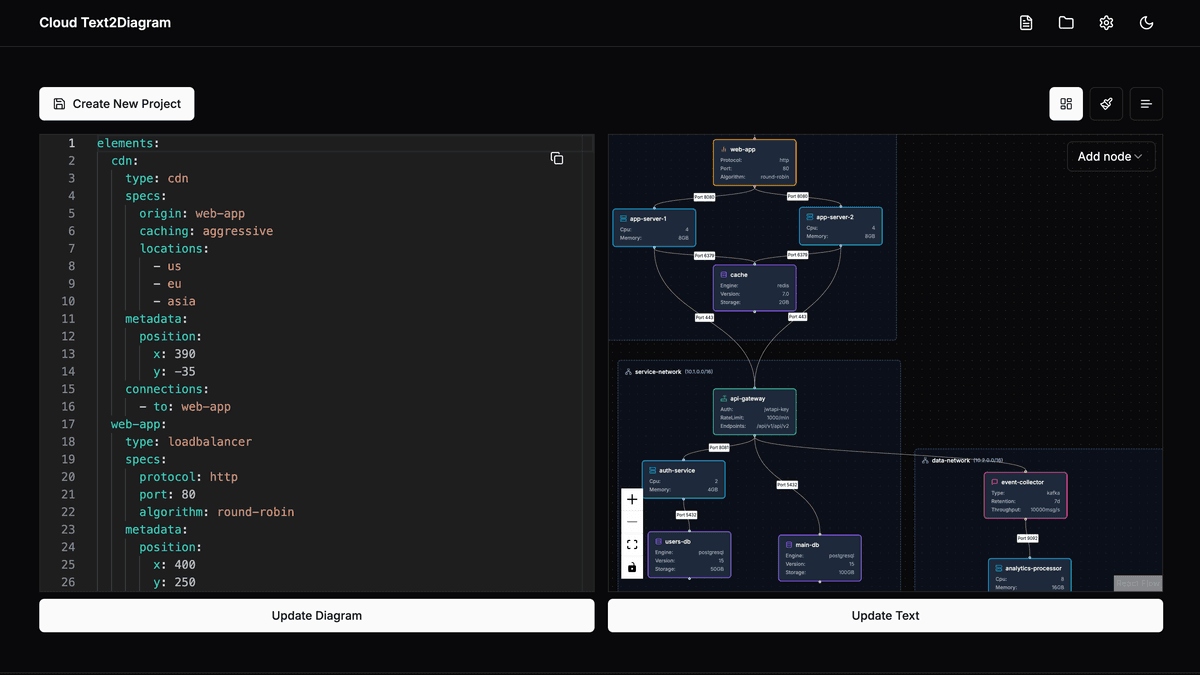Click the Update Diagram button
The image size is (1200, 675).
[x=317, y=616]
